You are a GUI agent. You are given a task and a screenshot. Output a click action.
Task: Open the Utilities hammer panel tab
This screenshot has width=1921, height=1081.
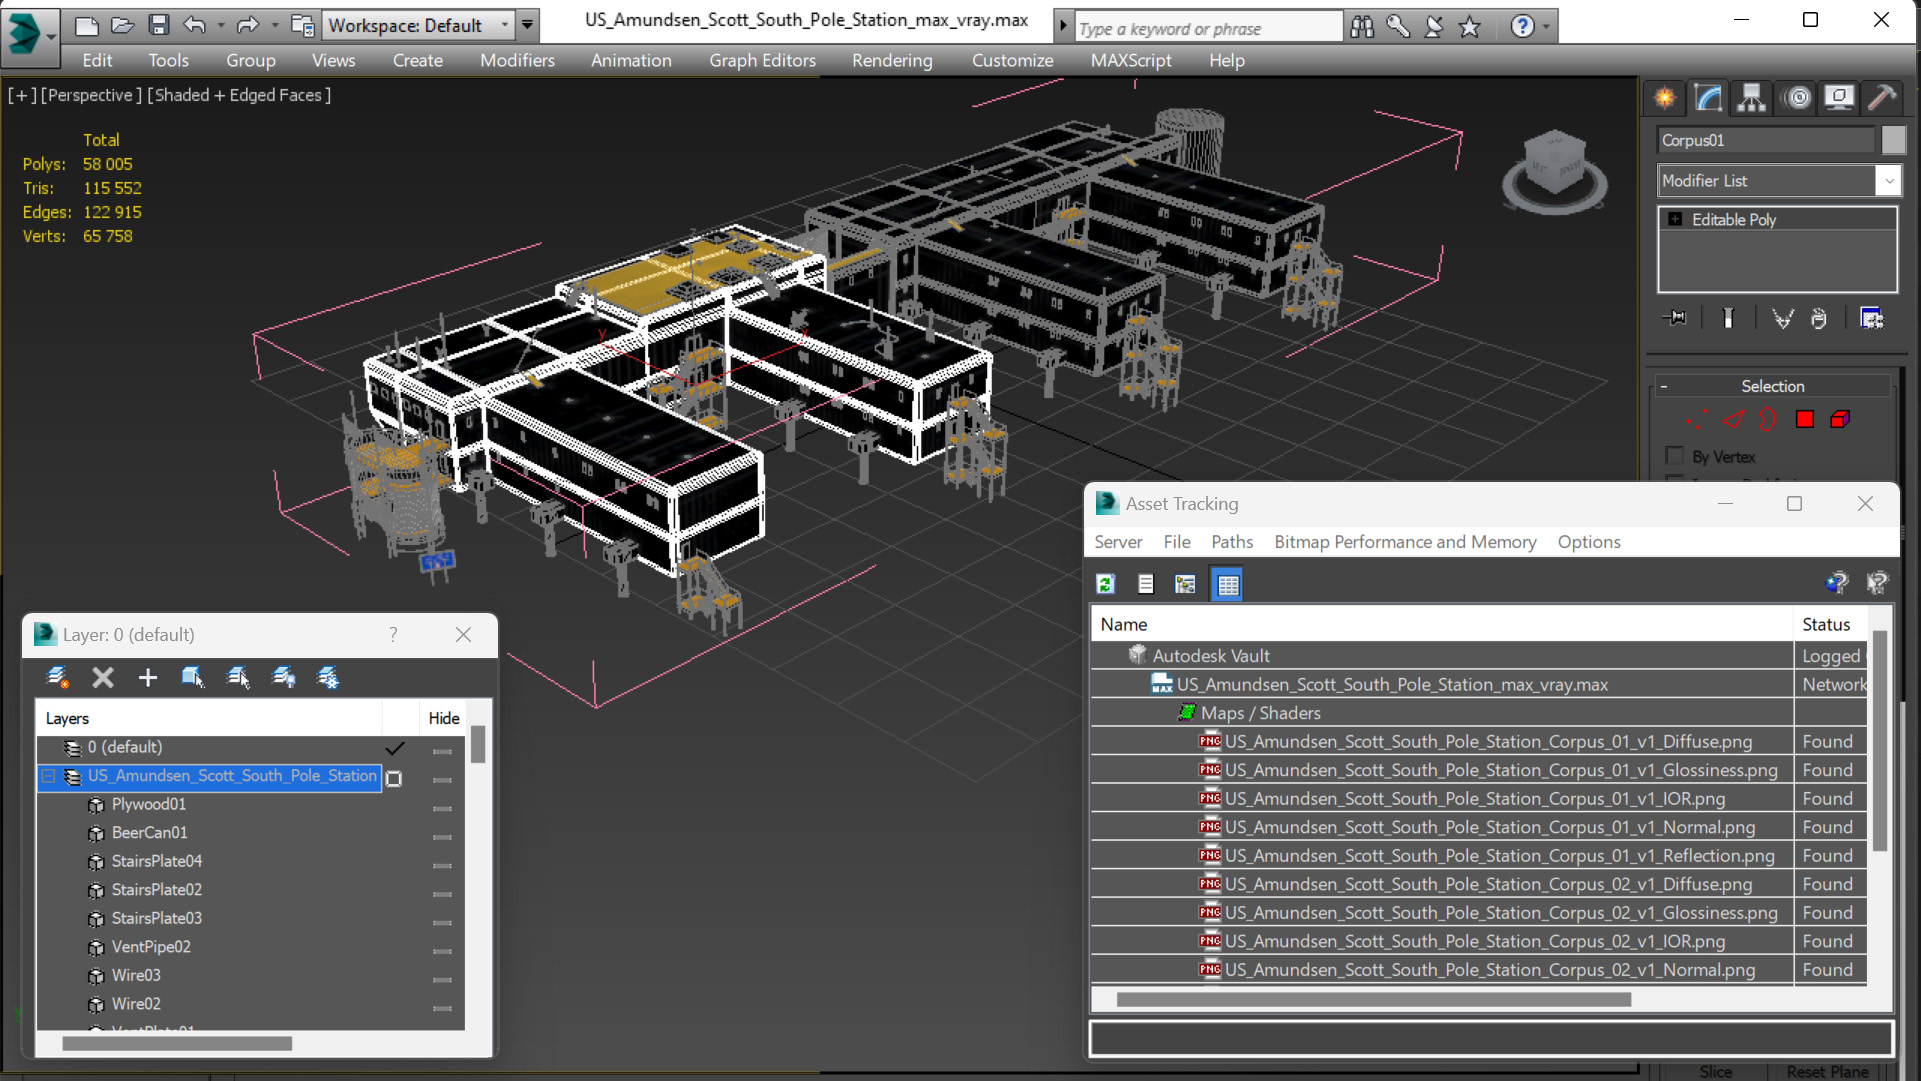1882,97
